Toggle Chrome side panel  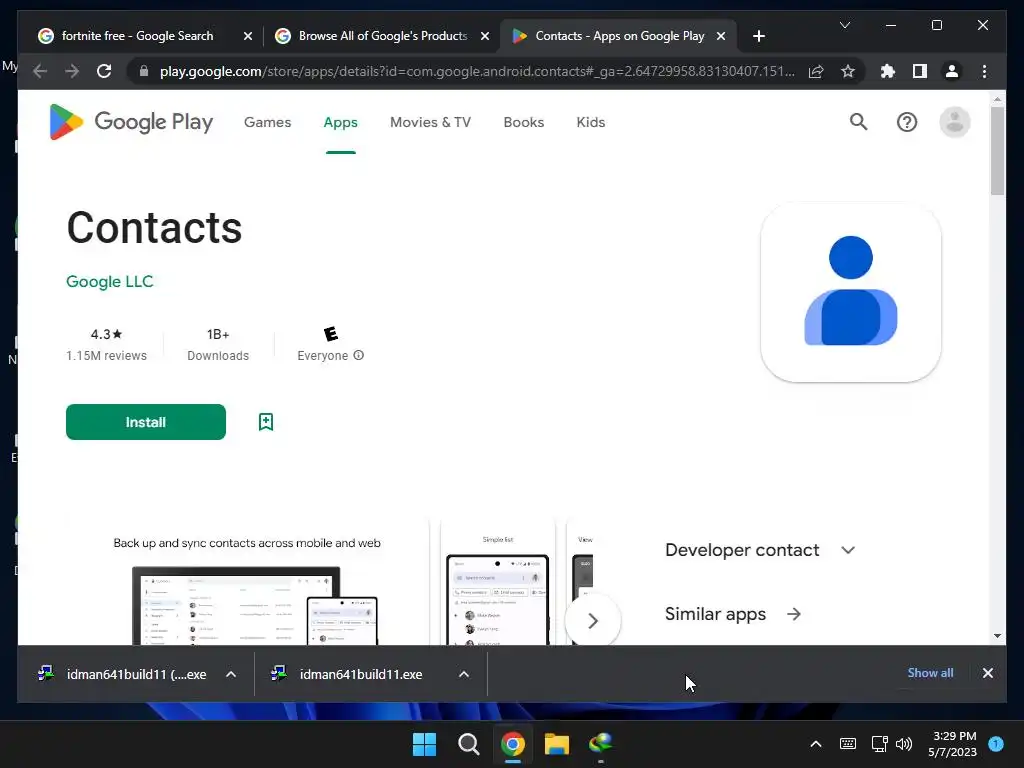pyautogui.click(x=920, y=71)
